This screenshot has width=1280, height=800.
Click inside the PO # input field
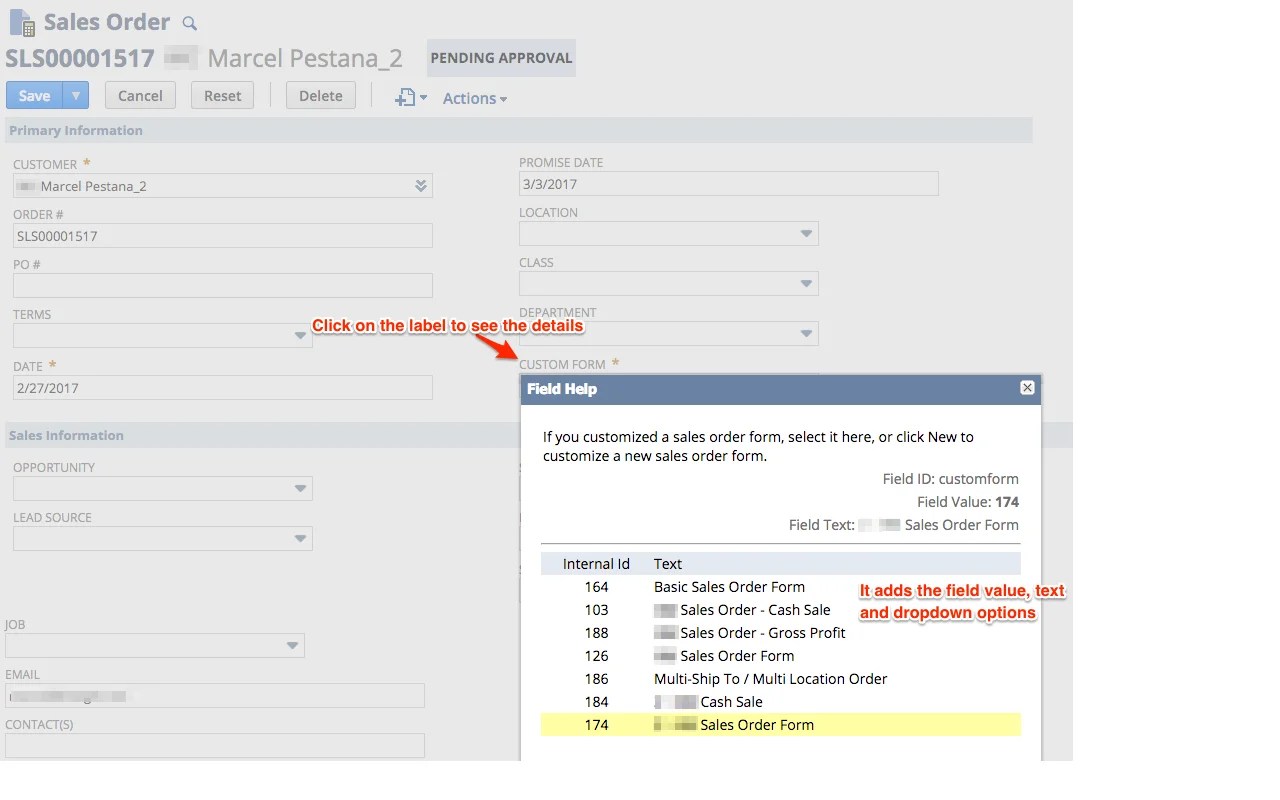(x=222, y=285)
